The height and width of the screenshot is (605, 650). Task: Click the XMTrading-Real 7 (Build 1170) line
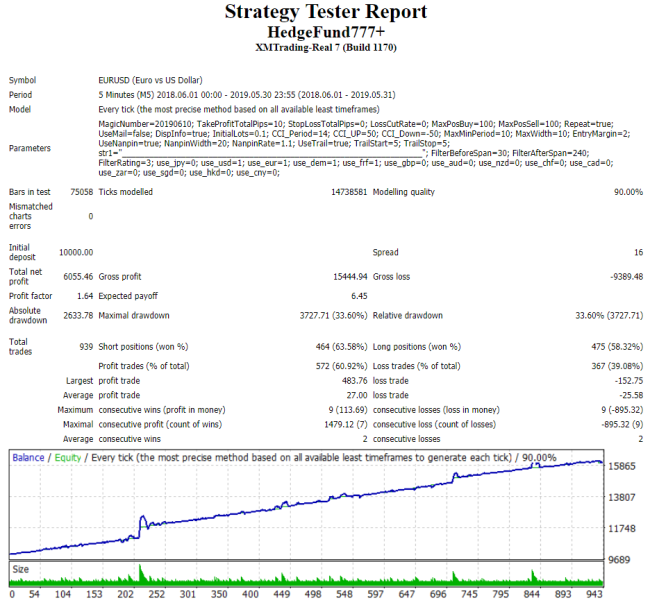326,48
